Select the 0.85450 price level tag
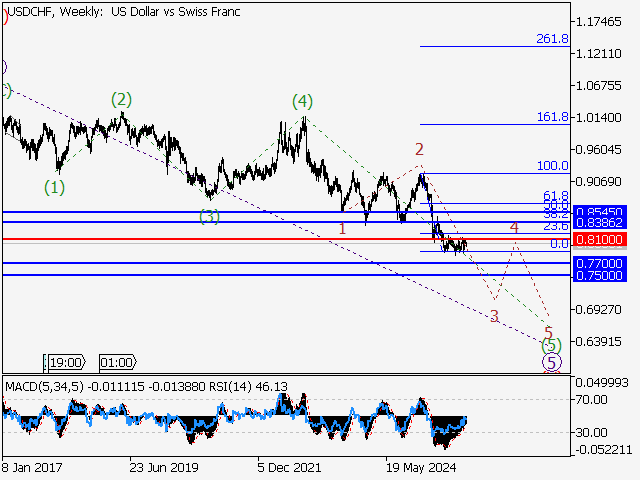This screenshot has height=480, width=640. pyautogui.click(x=599, y=212)
